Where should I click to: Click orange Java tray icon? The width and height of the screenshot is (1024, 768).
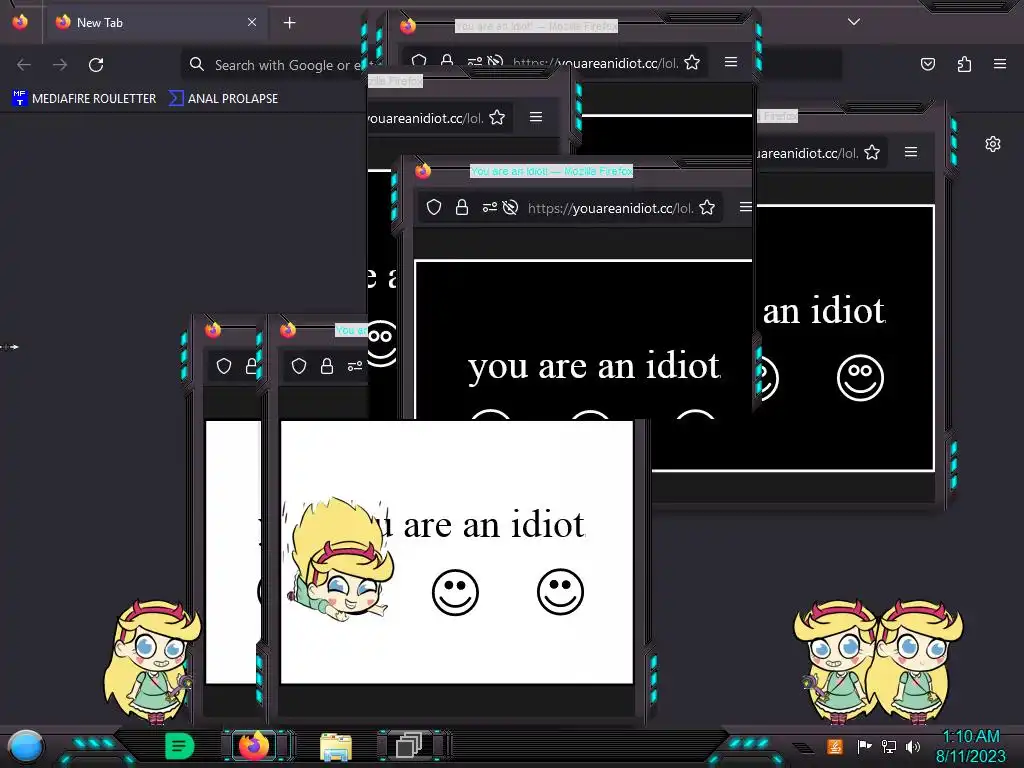[x=835, y=746]
